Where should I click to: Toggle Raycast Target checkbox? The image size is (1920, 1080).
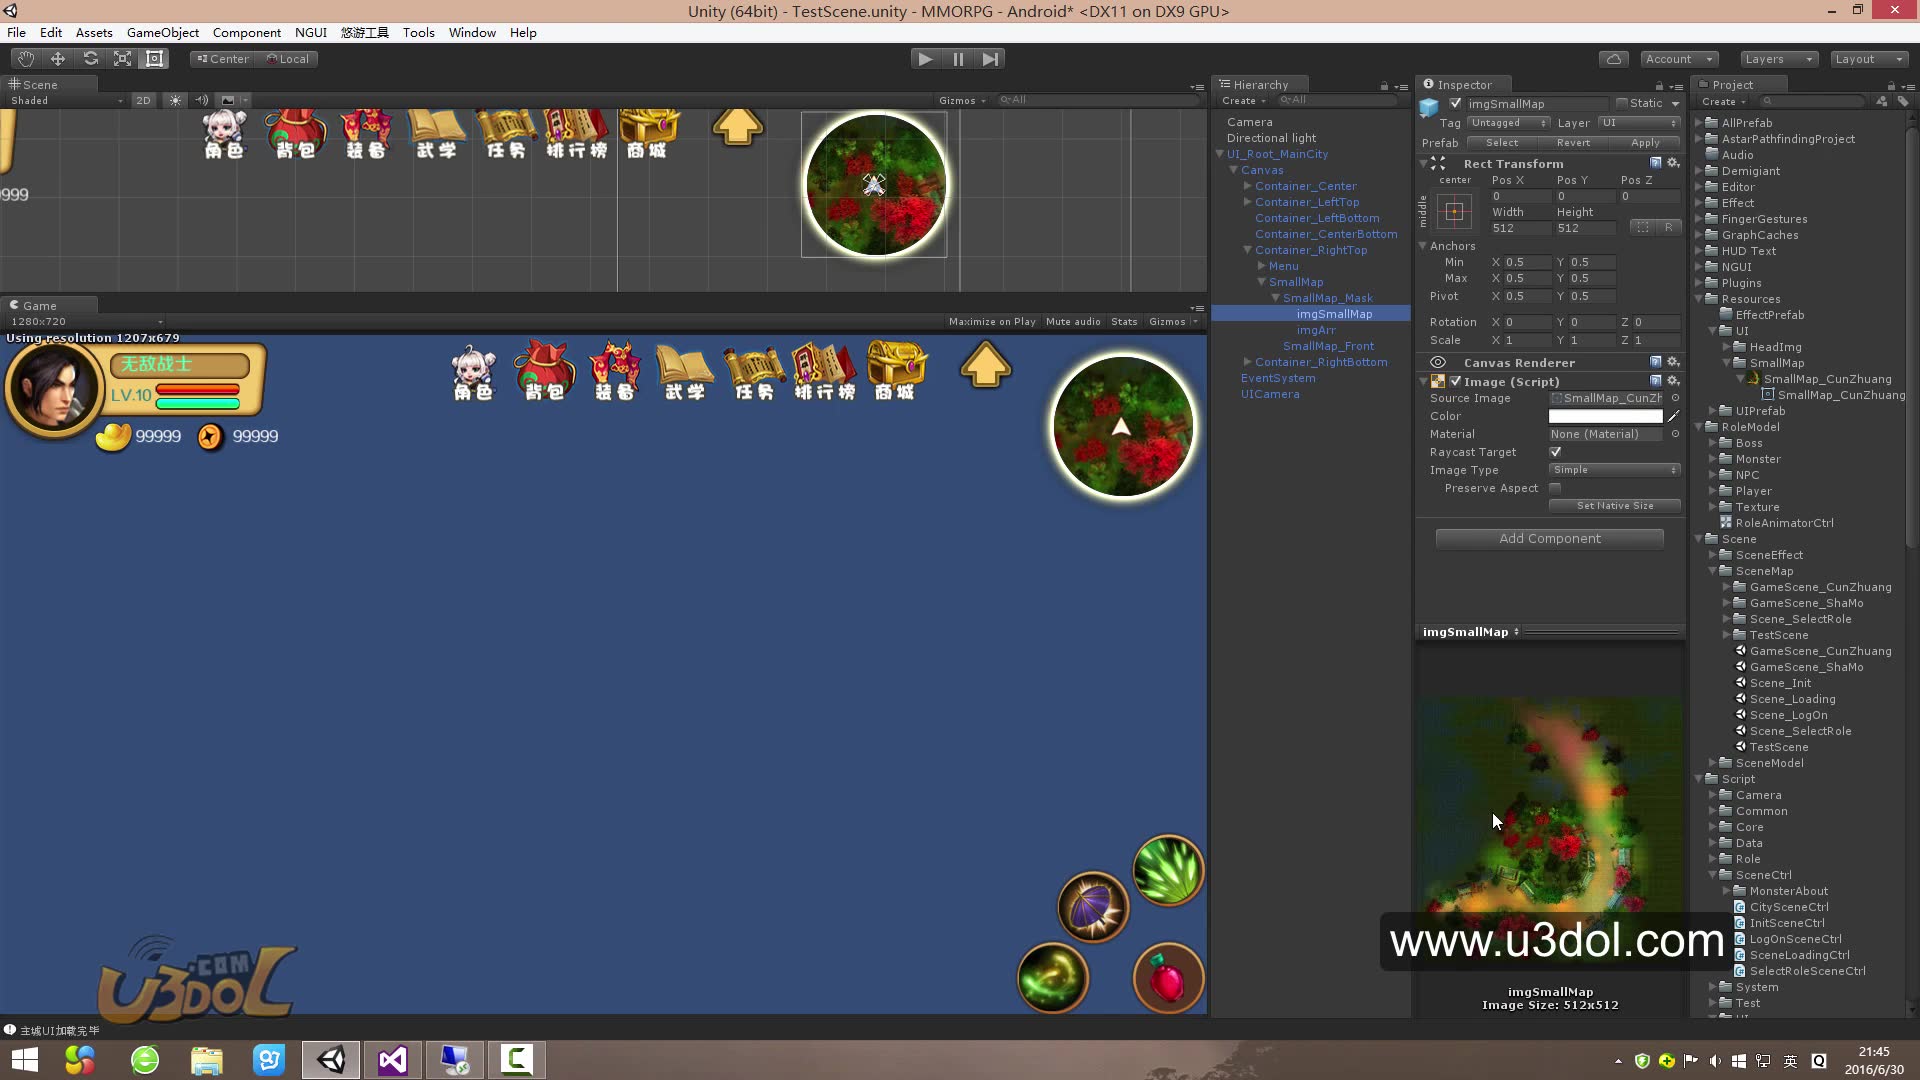pos(1555,452)
